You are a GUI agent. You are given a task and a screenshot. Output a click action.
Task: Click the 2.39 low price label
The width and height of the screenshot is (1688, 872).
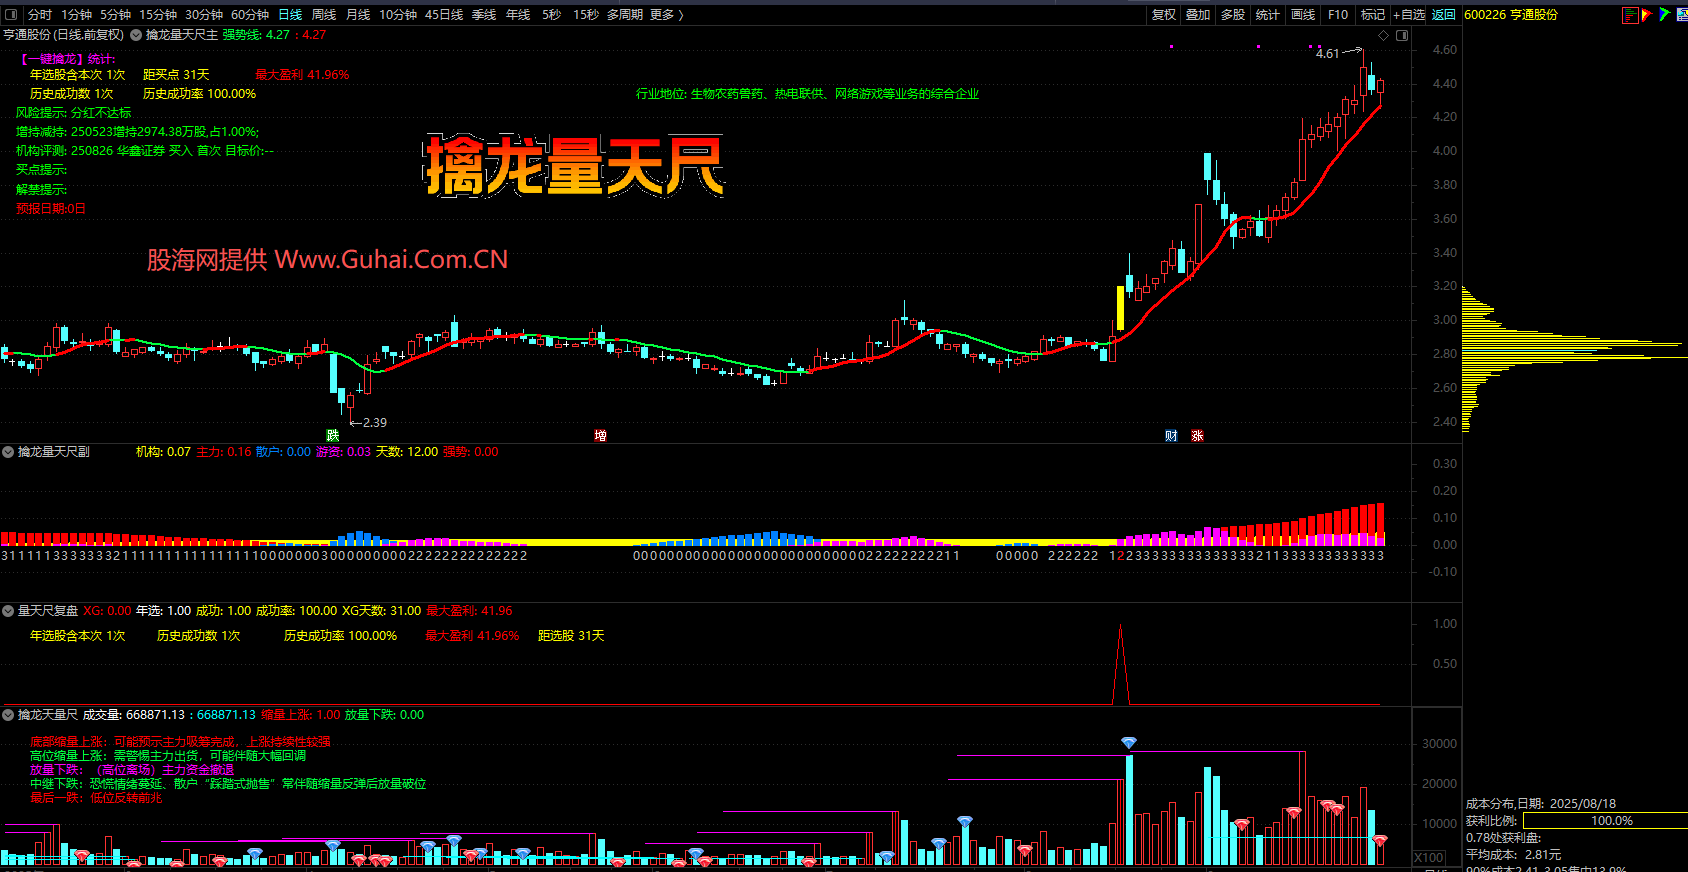[375, 423]
